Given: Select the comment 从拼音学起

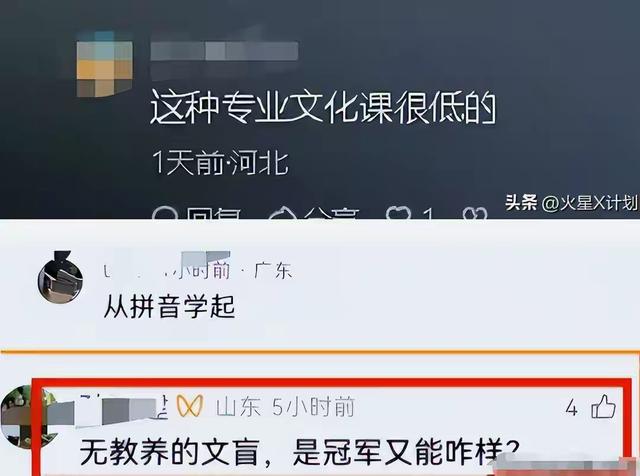Looking at the screenshot, I should tap(169, 306).
